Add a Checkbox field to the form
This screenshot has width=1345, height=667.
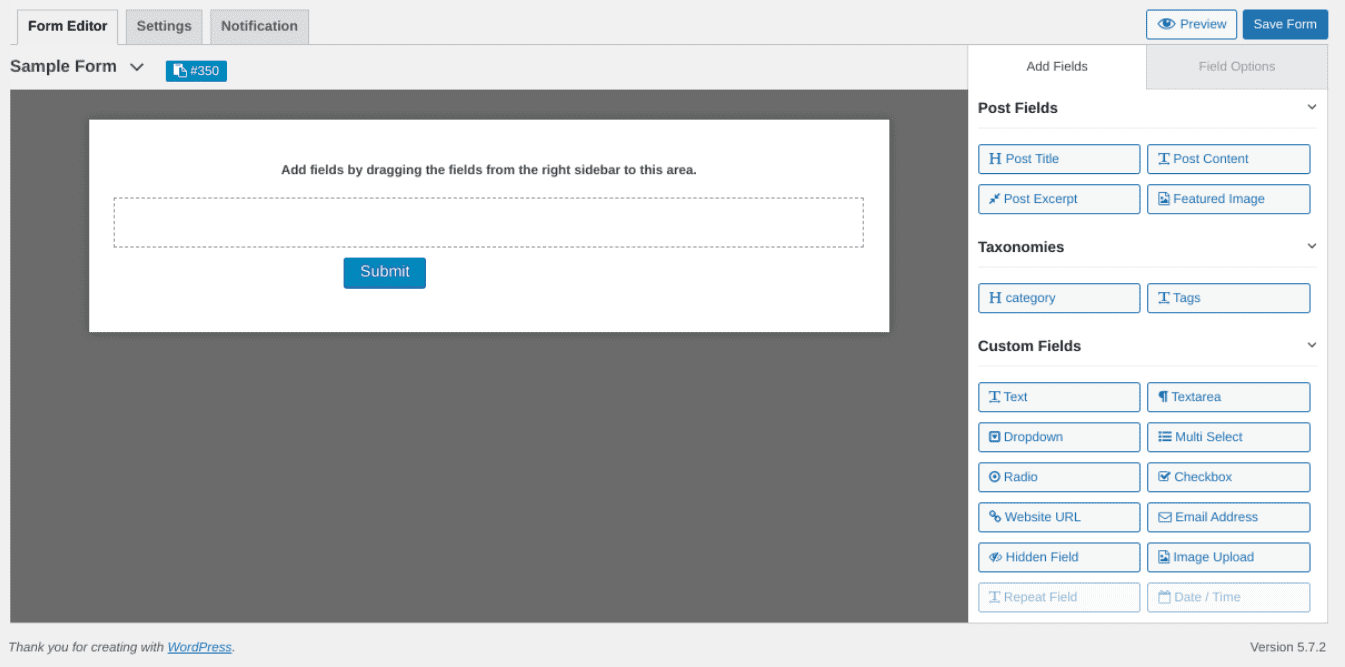pyautogui.click(x=1228, y=477)
